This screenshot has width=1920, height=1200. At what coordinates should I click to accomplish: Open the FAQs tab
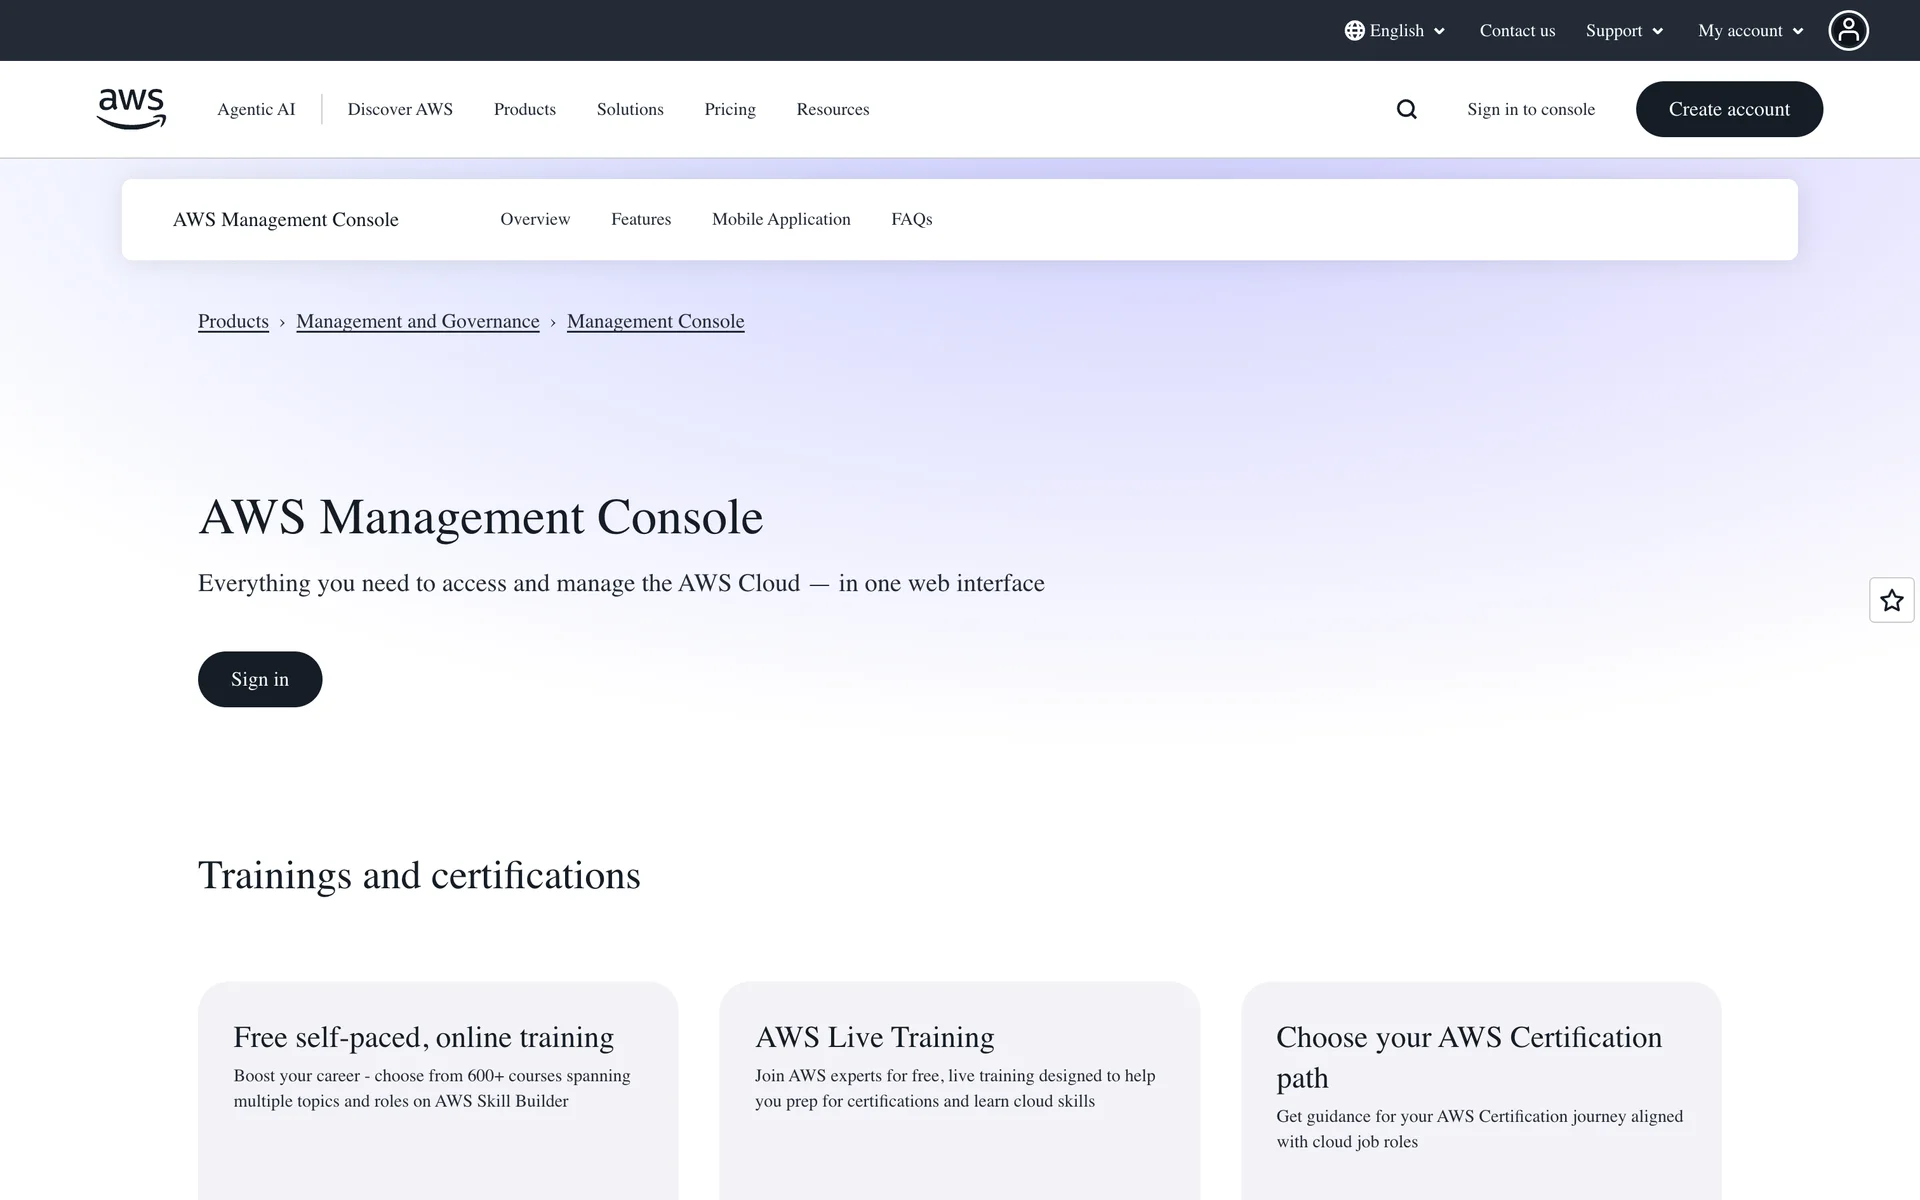pyautogui.click(x=911, y=219)
